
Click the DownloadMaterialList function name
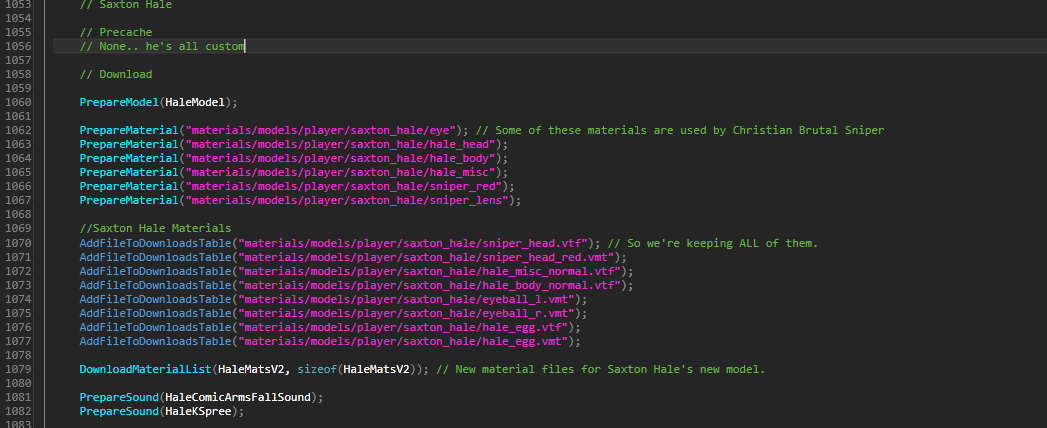click(x=146, y=370)
